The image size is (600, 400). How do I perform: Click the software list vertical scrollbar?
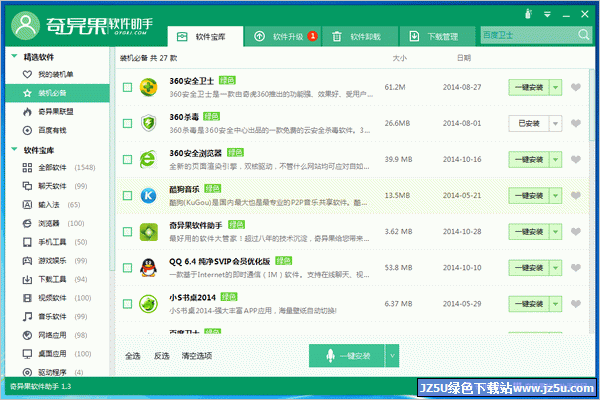pyautogui.click(x=592, y=104)
